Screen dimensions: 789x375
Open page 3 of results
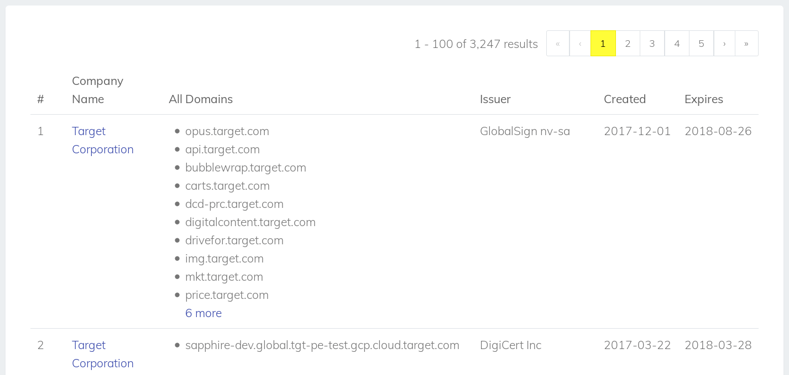point(652,44)
